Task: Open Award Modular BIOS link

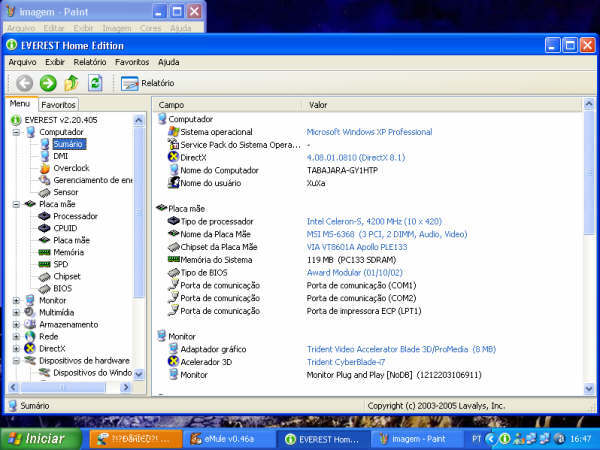Action: tap(355, 273)
